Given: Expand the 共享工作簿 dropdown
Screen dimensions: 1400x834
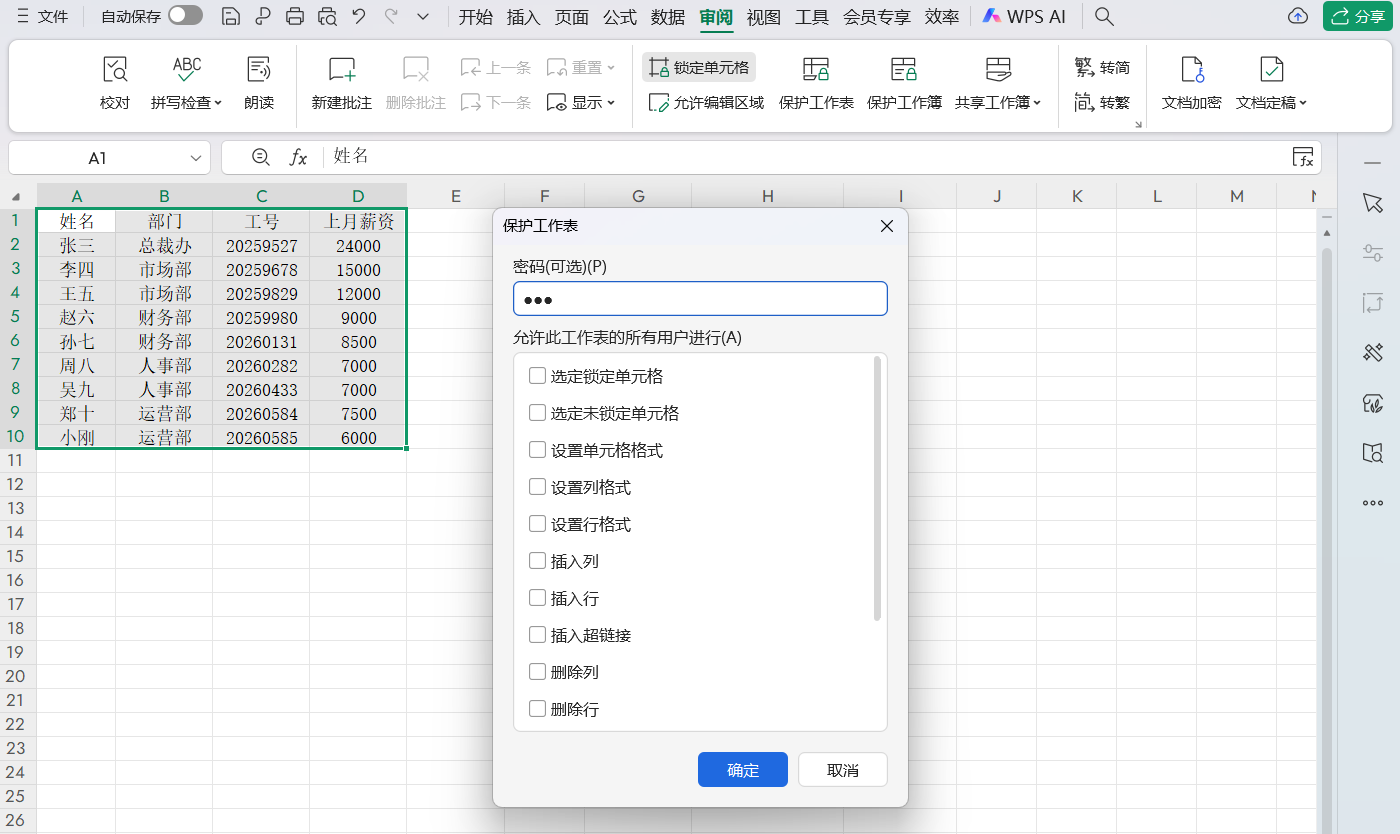Looking at the screenshot, I should (x=997, y=82).
